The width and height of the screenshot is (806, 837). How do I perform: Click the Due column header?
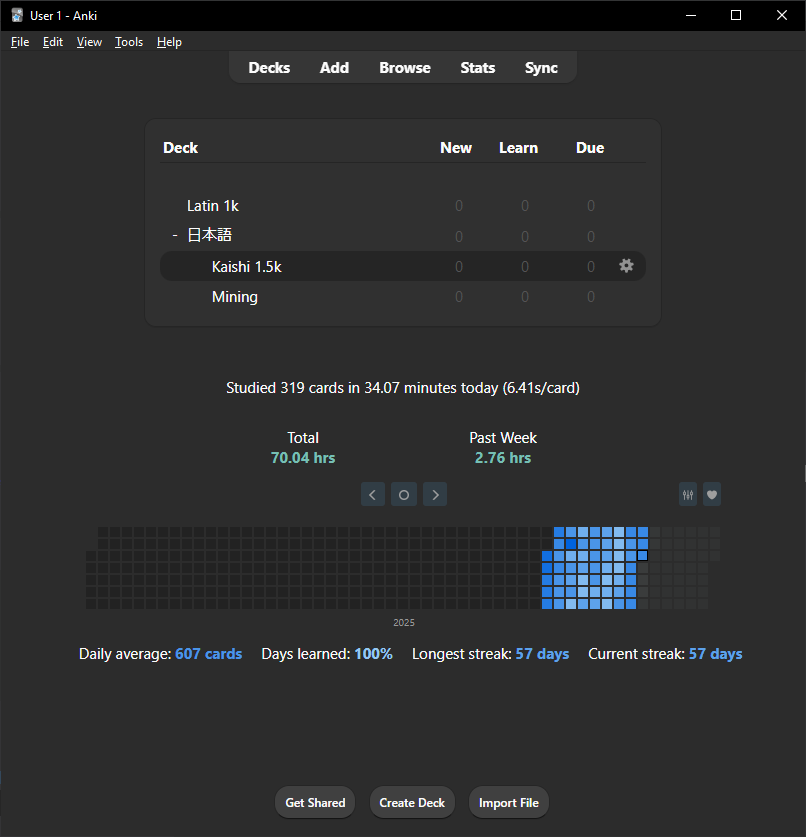click(x=590, y=148)
